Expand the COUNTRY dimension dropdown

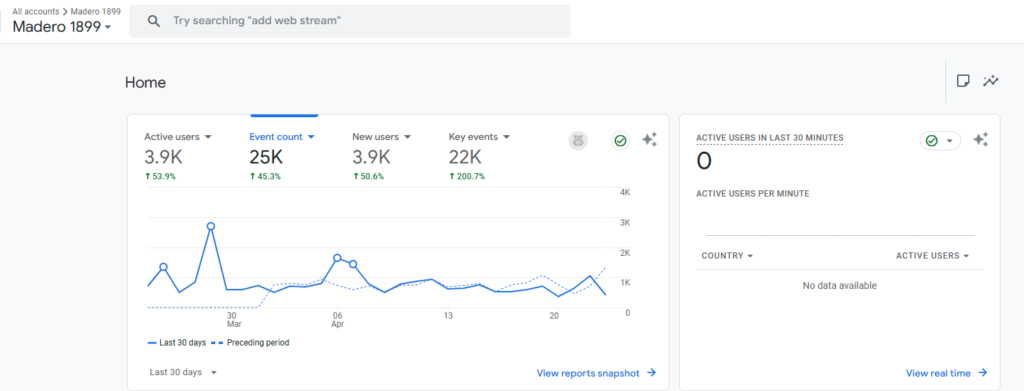point(727,256)
